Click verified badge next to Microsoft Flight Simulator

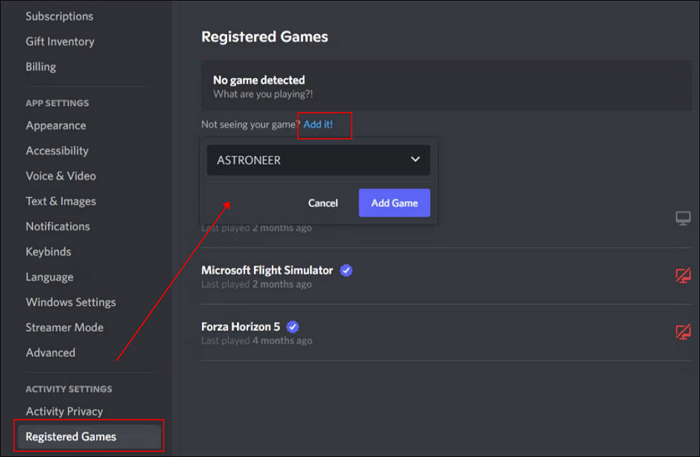(x=346, y=270)
